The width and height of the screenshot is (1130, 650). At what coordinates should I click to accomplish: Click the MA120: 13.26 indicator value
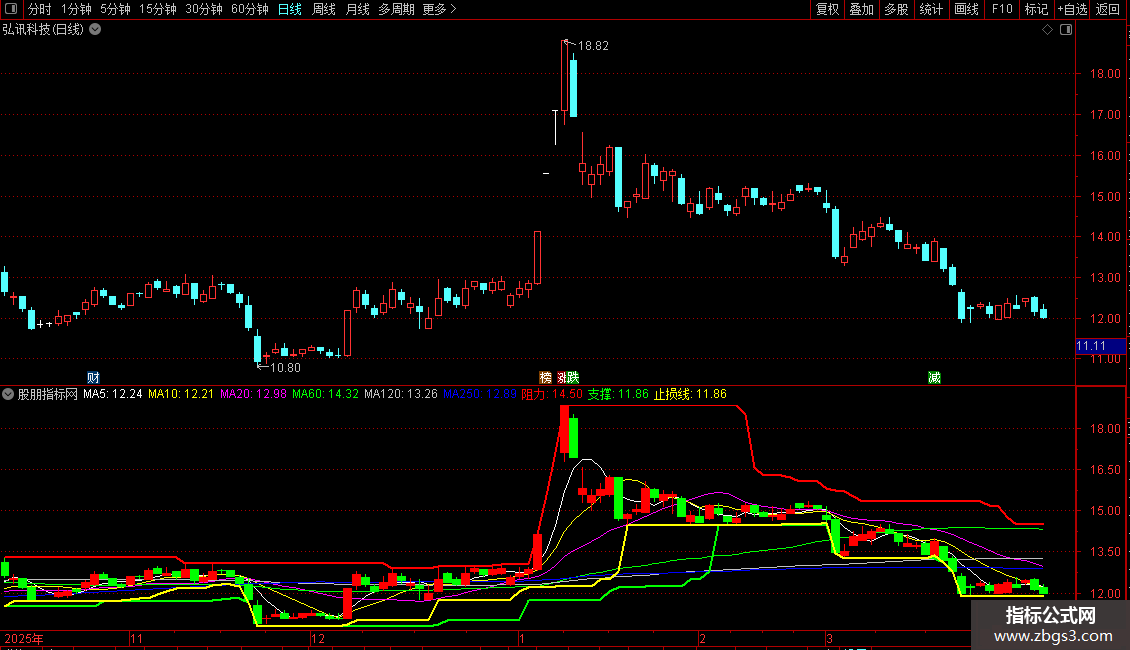[401, 394]
